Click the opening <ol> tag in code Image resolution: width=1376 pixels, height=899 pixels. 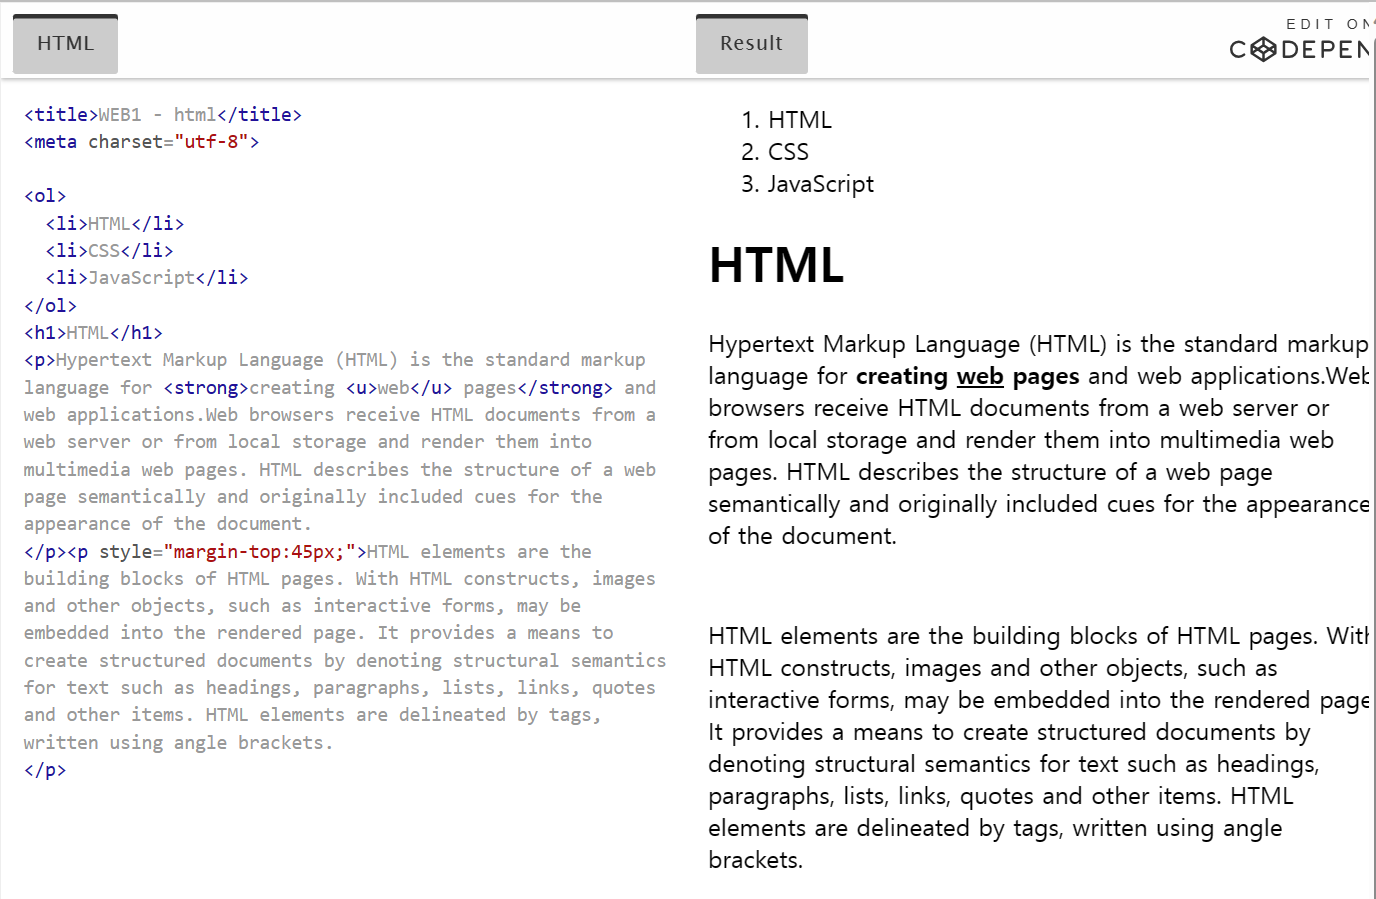pos(44,195)
